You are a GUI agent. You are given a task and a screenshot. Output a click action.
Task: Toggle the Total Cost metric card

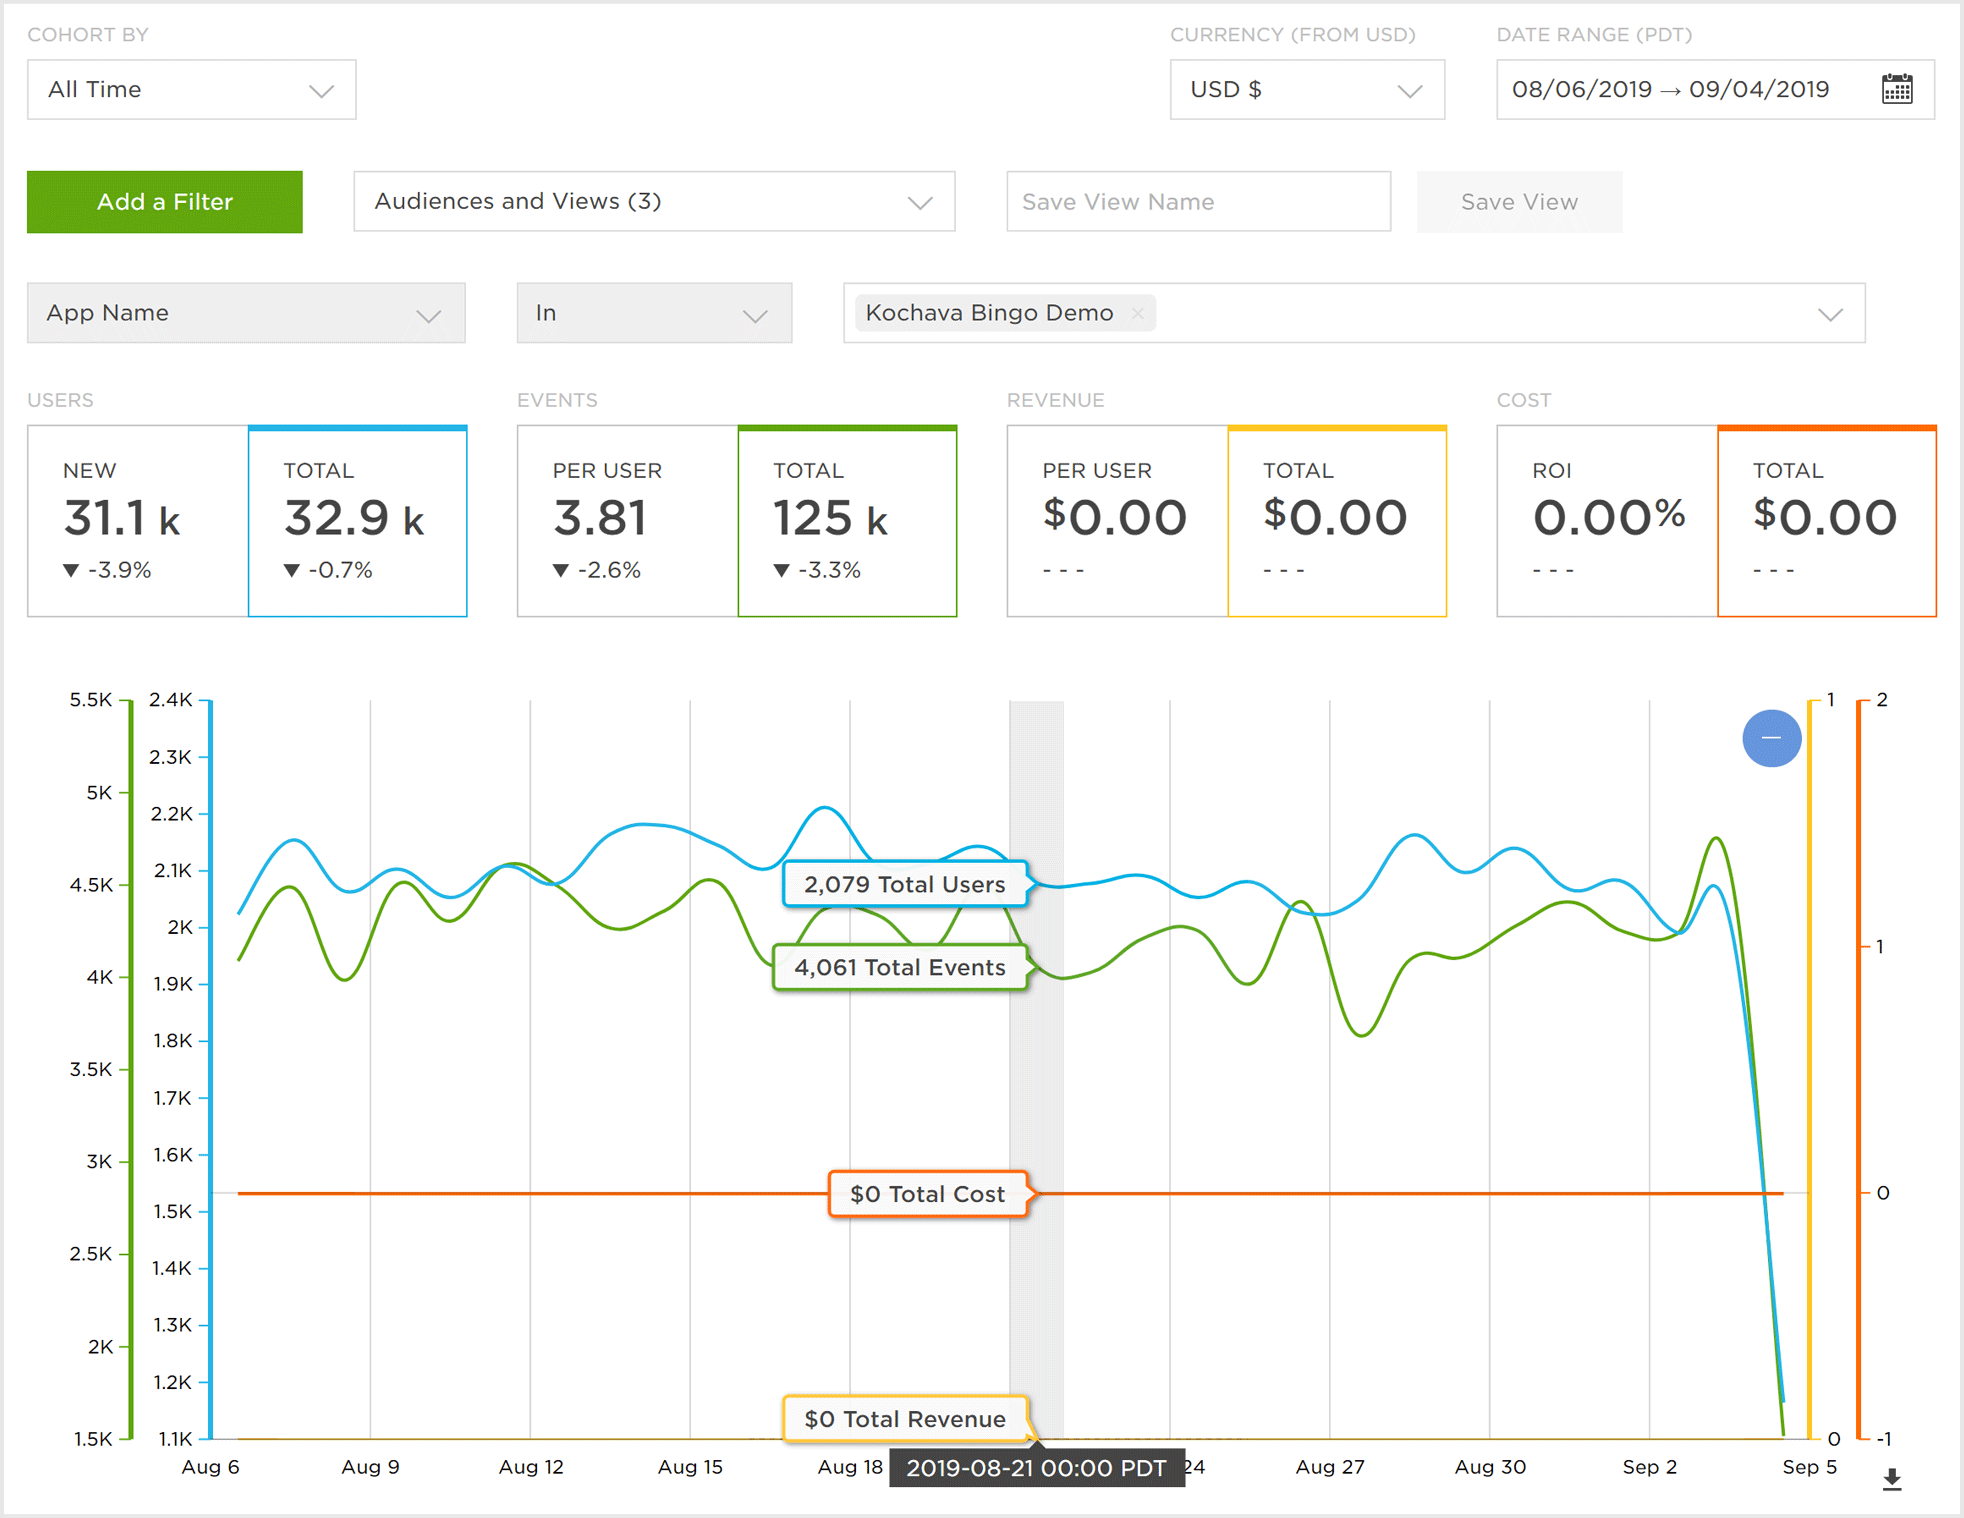click(x=1826, y=521)
